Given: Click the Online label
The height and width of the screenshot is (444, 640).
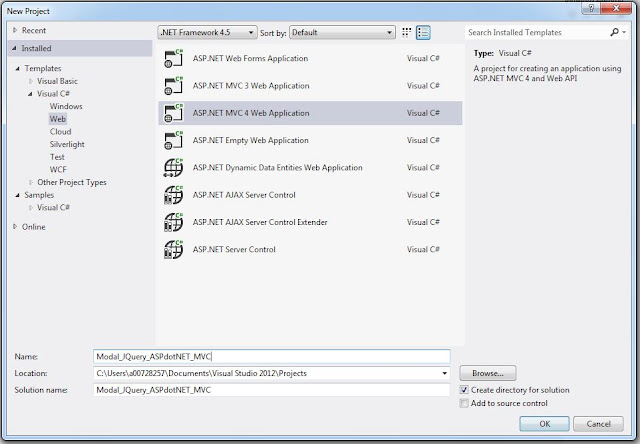Looking at the screenshot, I should pyautogui.click(x=33, y=227).
